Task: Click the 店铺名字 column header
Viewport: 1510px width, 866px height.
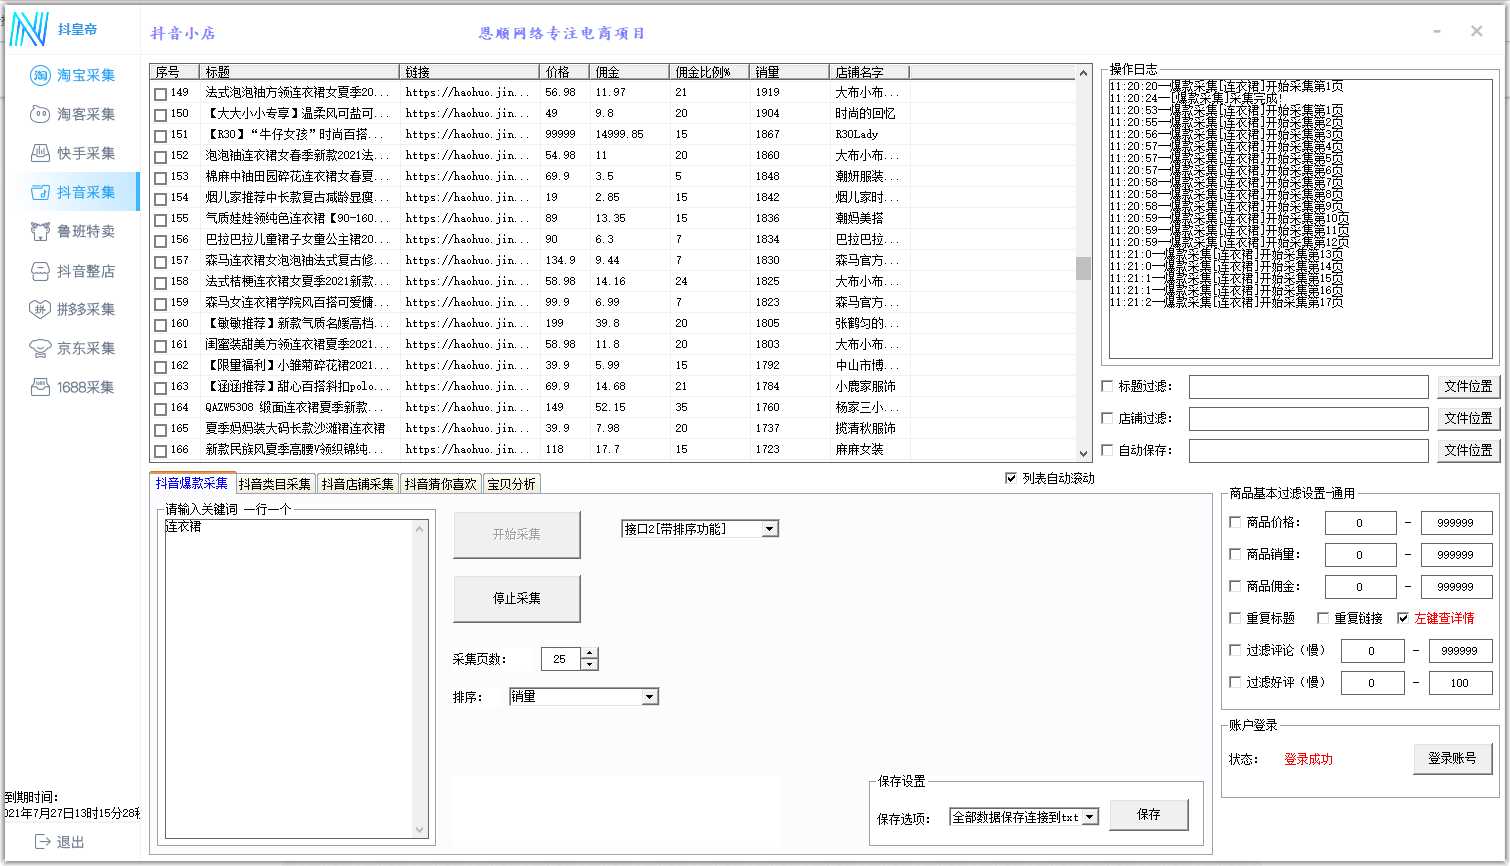Action: pyautogui.click(x=870, y=72)
